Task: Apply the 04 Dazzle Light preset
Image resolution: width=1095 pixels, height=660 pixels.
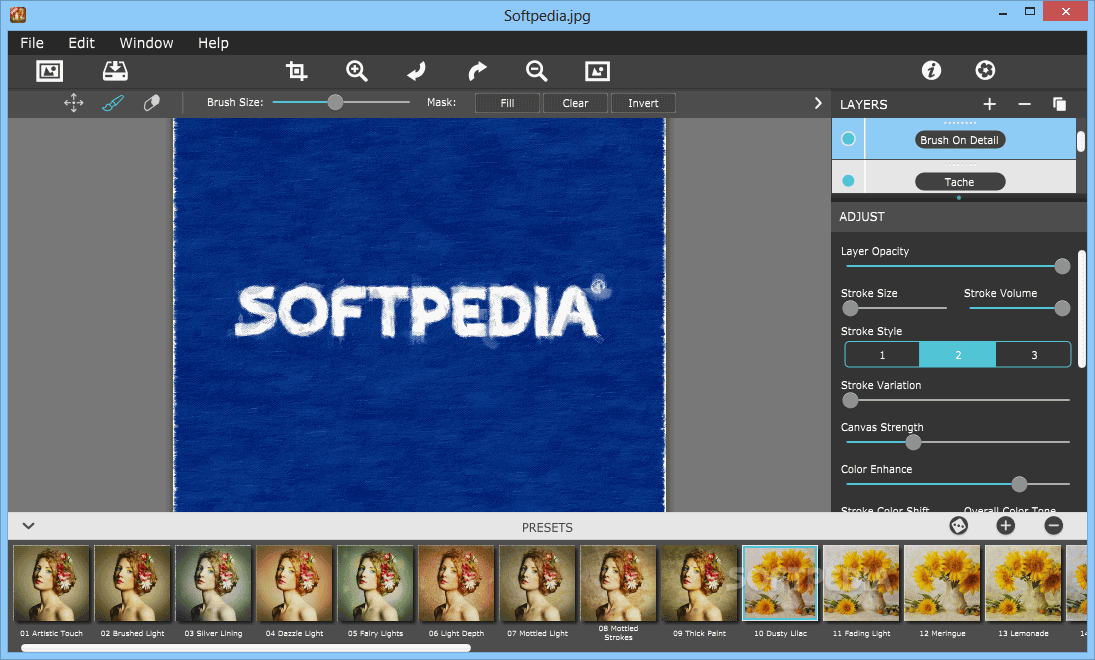Action: [295, 584]
